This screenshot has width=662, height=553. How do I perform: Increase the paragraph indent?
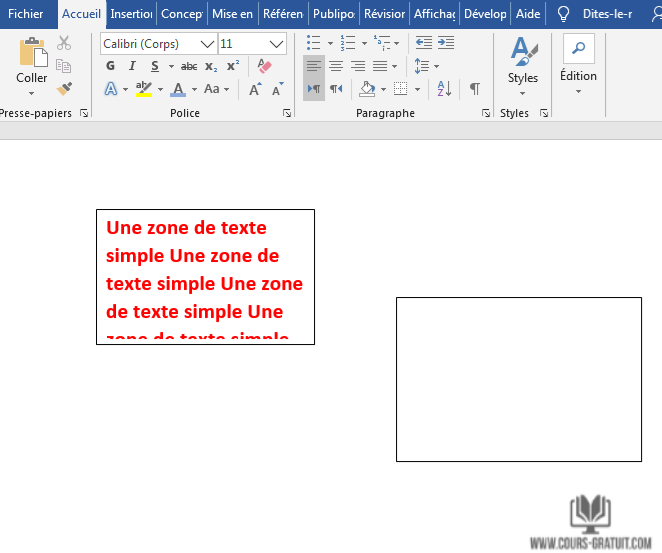[448, 43]
